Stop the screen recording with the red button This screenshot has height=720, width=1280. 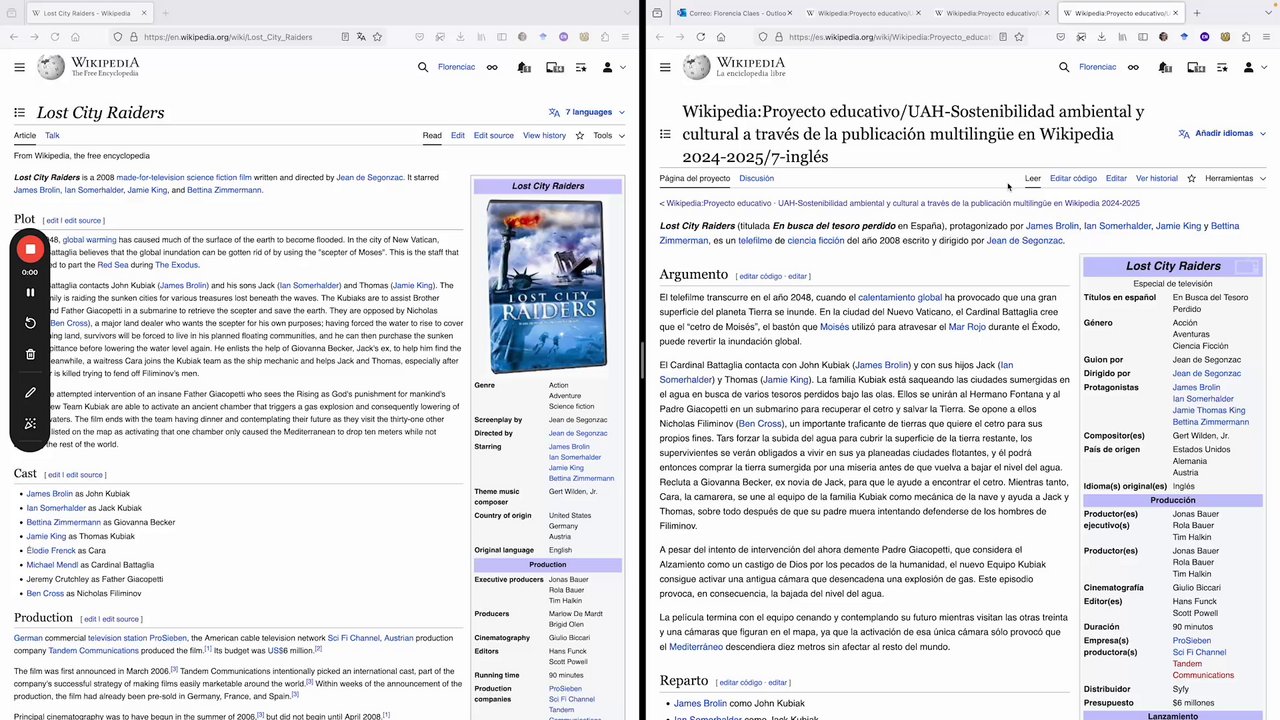(30, 249)
